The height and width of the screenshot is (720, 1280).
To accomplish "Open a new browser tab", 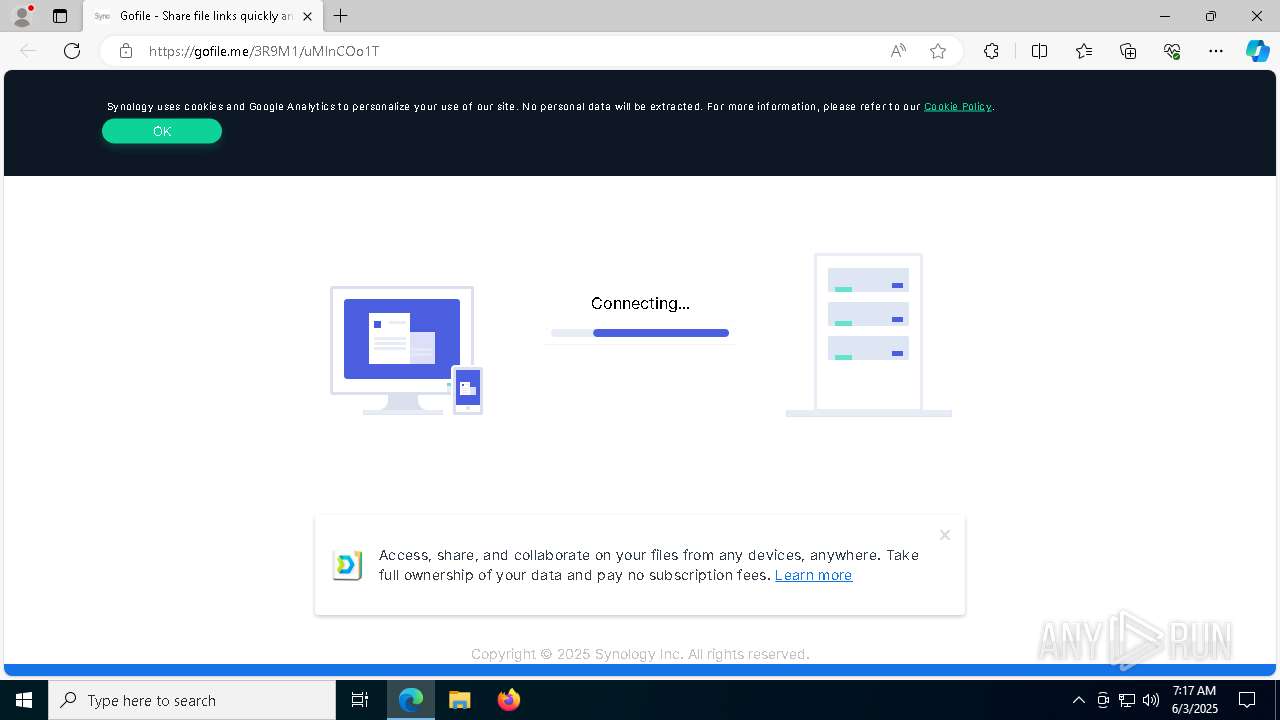I will (x=341, y=16).
